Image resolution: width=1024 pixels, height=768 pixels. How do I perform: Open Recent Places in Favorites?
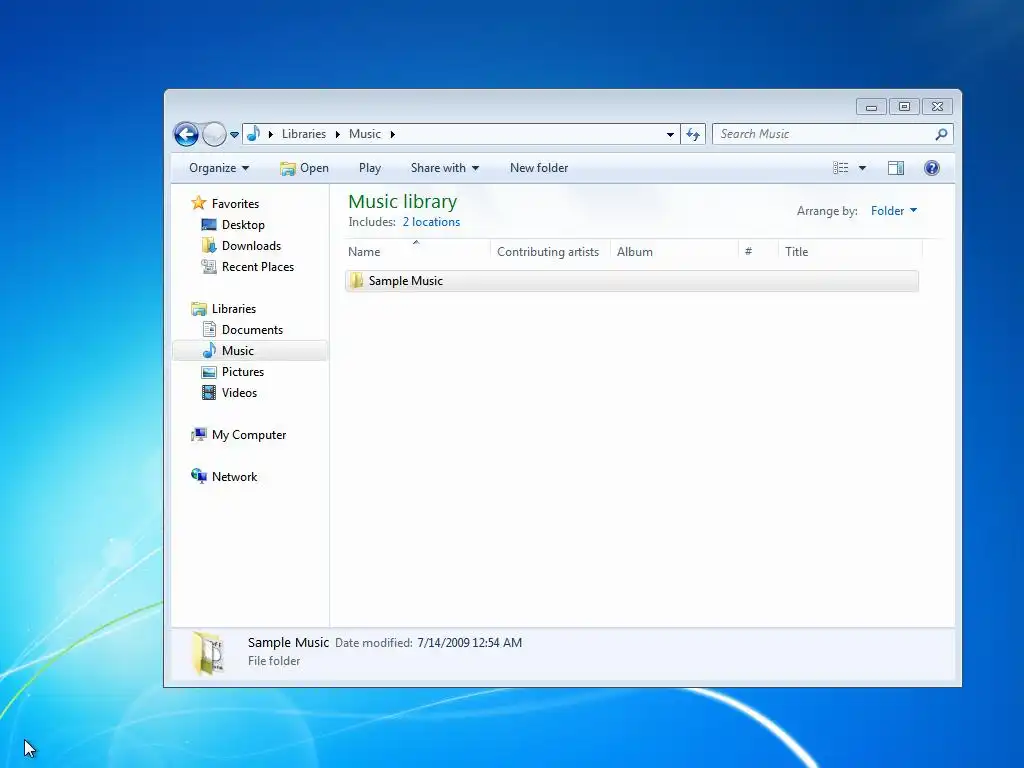(x=258, y=266)
